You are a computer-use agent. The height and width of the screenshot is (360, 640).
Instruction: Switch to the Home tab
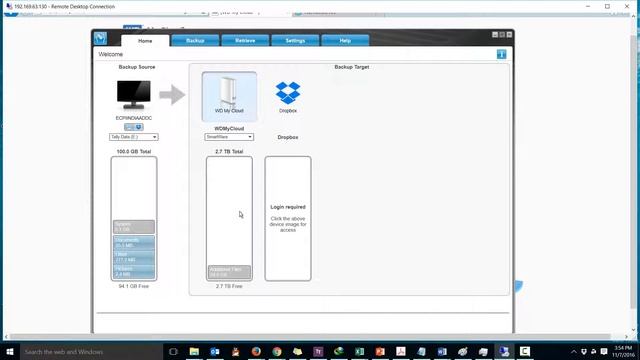tap(145, 41)
